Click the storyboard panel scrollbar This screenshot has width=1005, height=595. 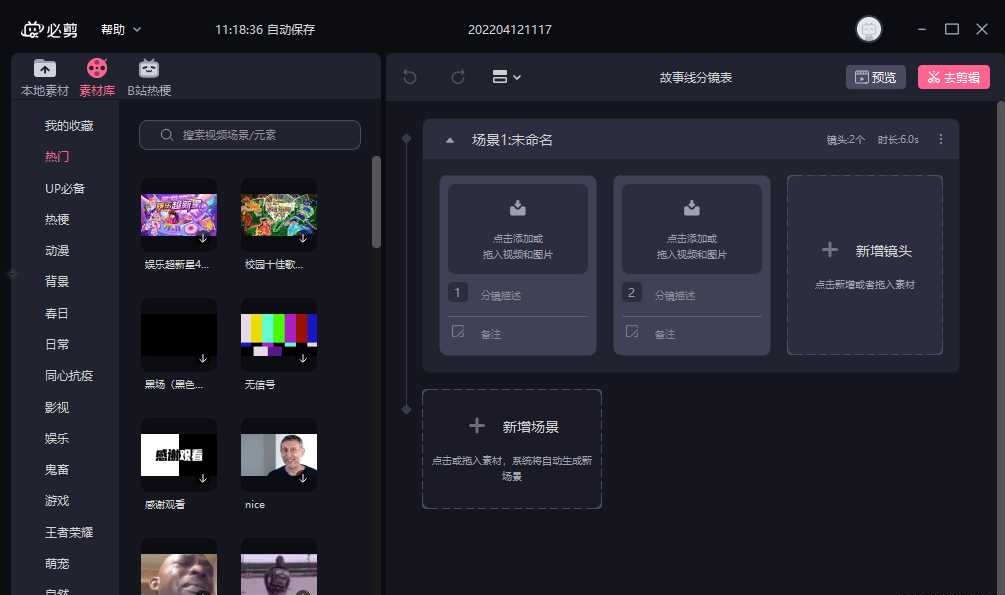(1001, 346)
